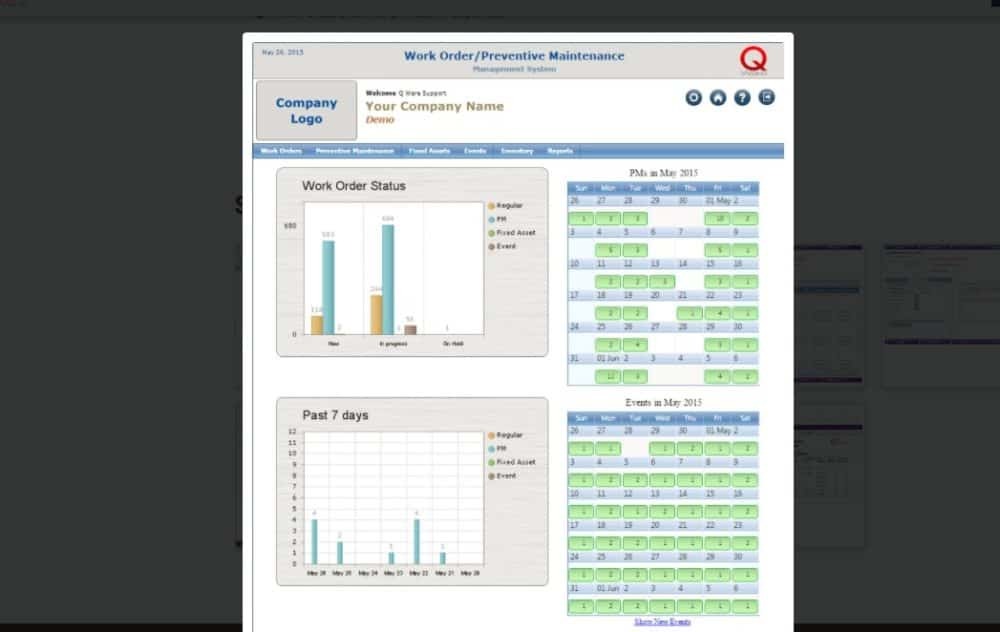The height and width of the screenshot is (632, 1000).
Task: Click Event legend swatch in Work Order Status chart
Action: pos(492,246)
